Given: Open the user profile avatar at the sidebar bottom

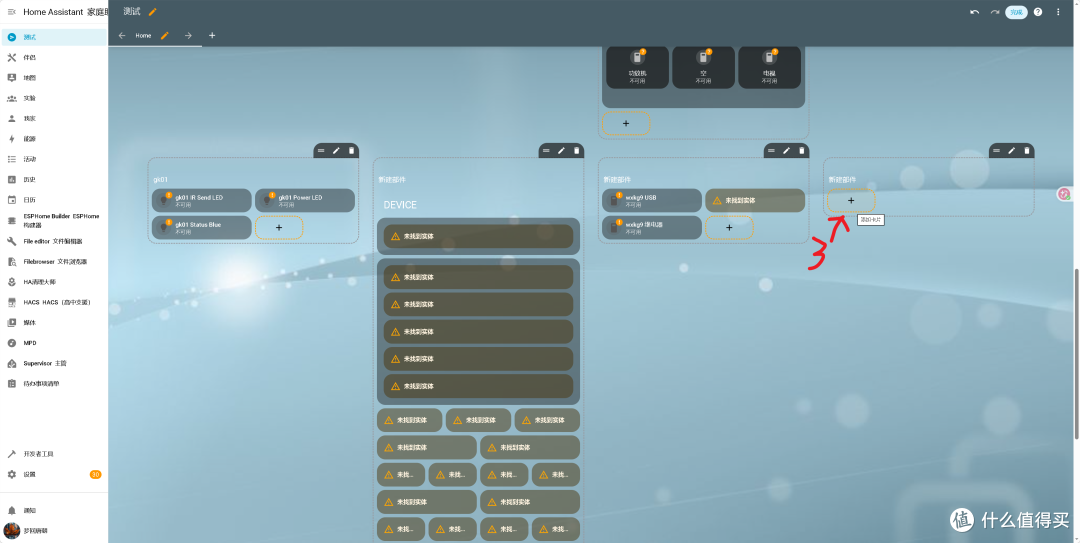Looking at the screenshot, I should pyautogui.click(x=12, y=531).
